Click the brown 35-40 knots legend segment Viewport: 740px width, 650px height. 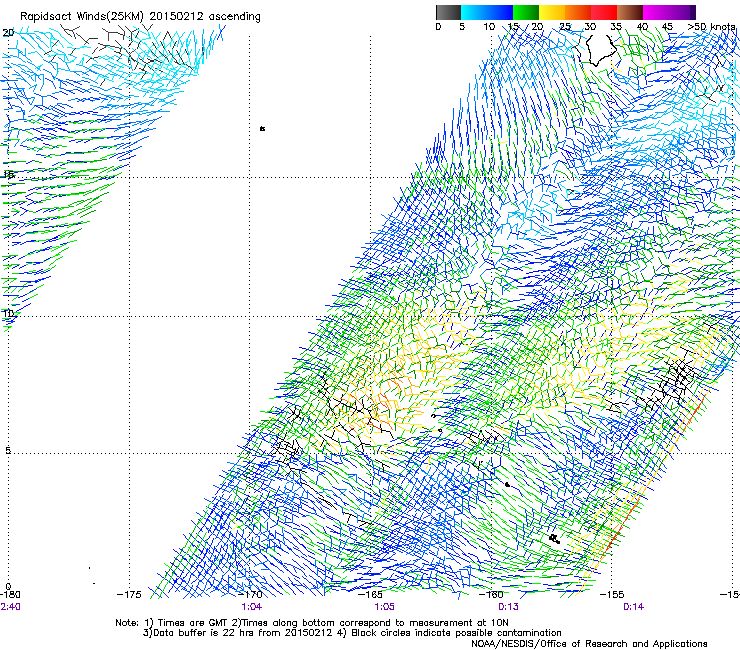630,12
